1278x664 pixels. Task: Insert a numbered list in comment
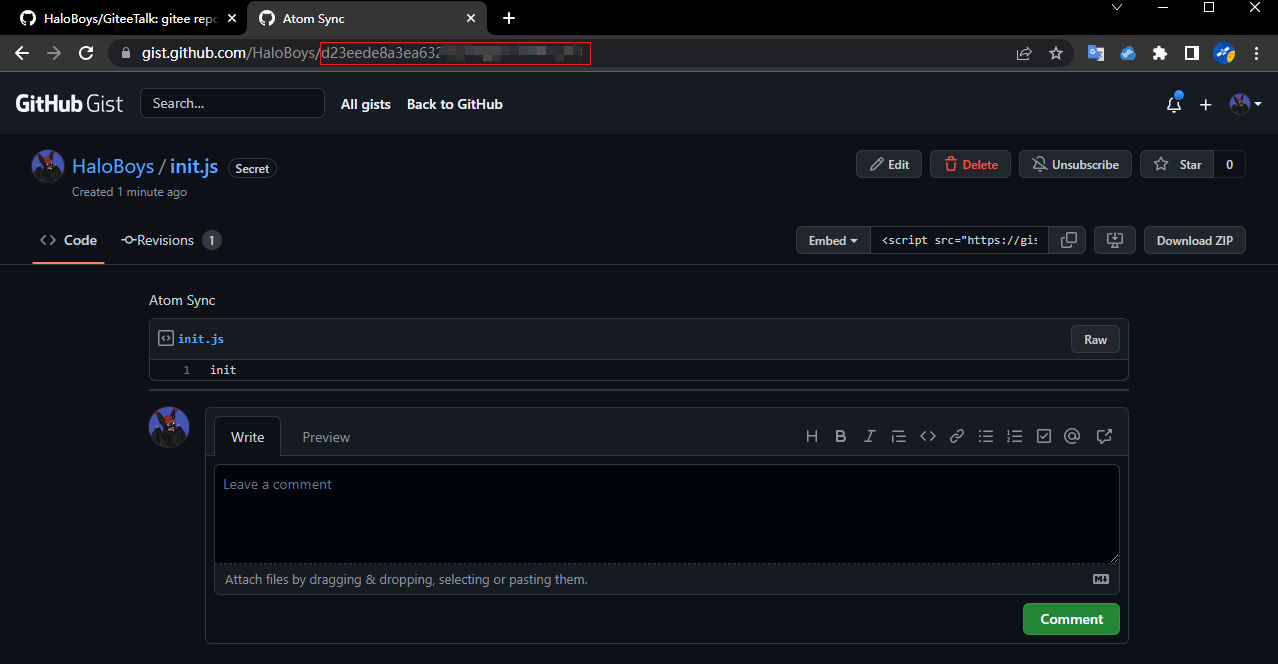[1015, 436]
